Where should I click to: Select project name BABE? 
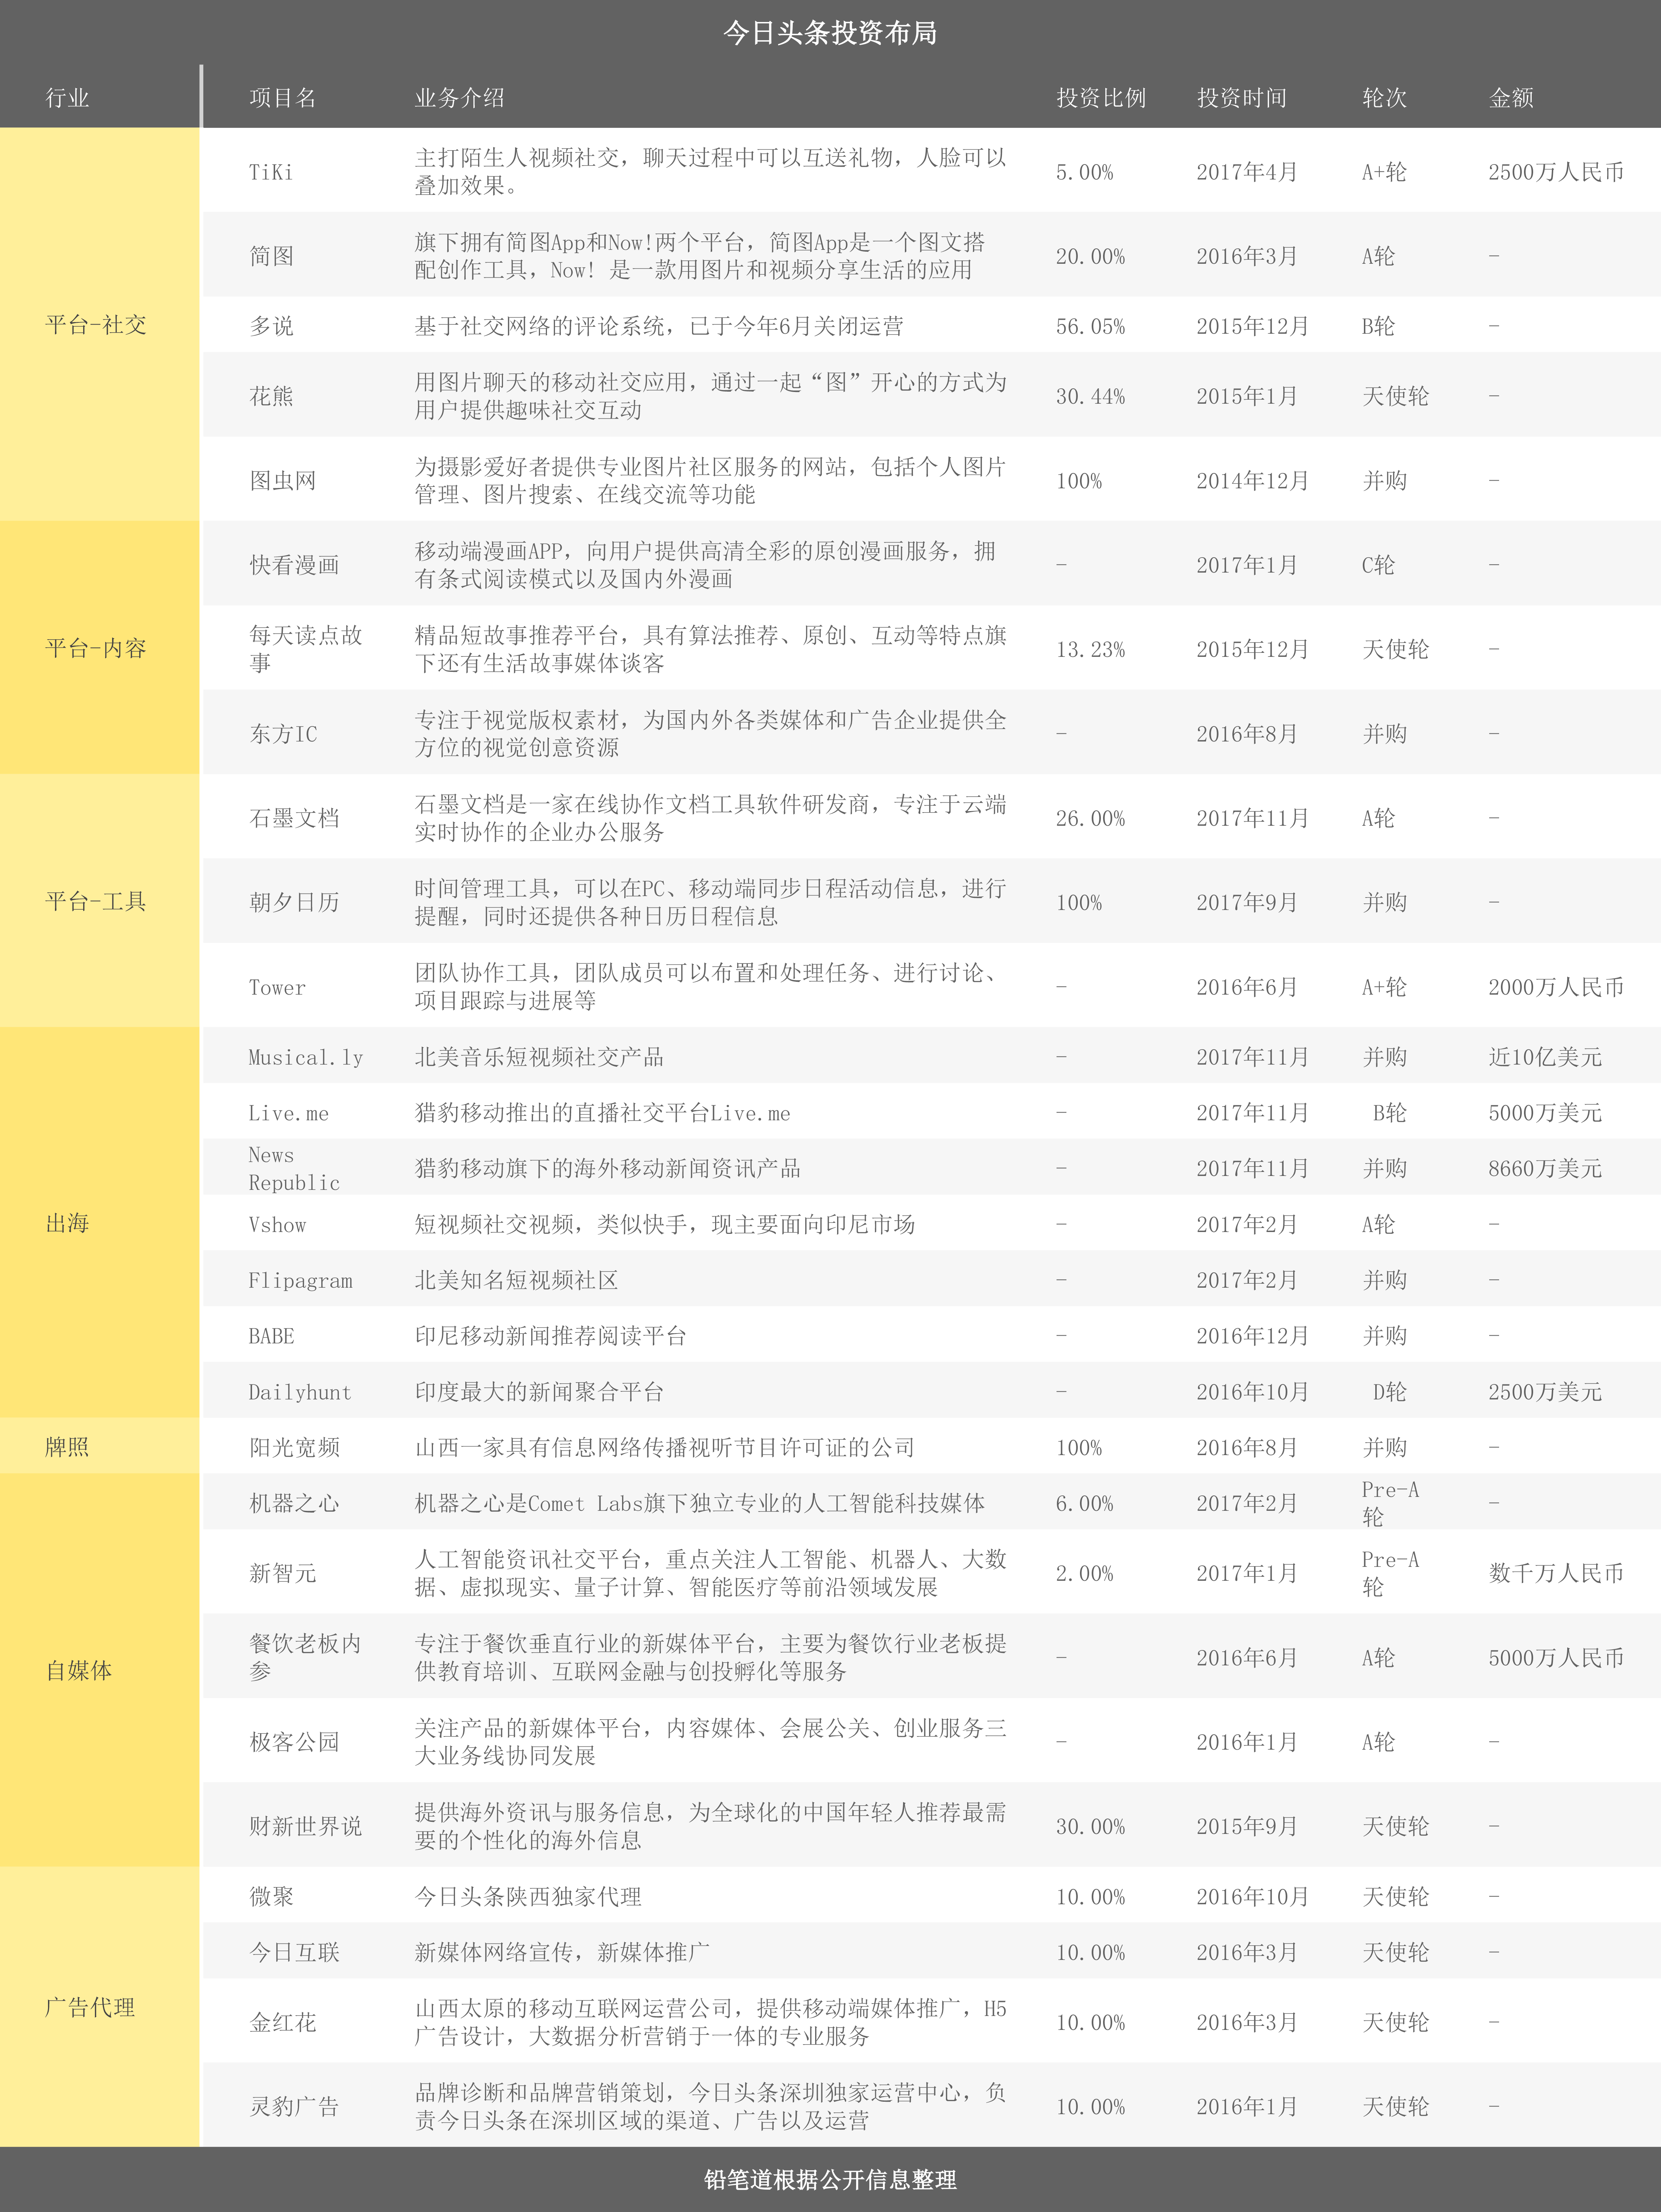271,1336
